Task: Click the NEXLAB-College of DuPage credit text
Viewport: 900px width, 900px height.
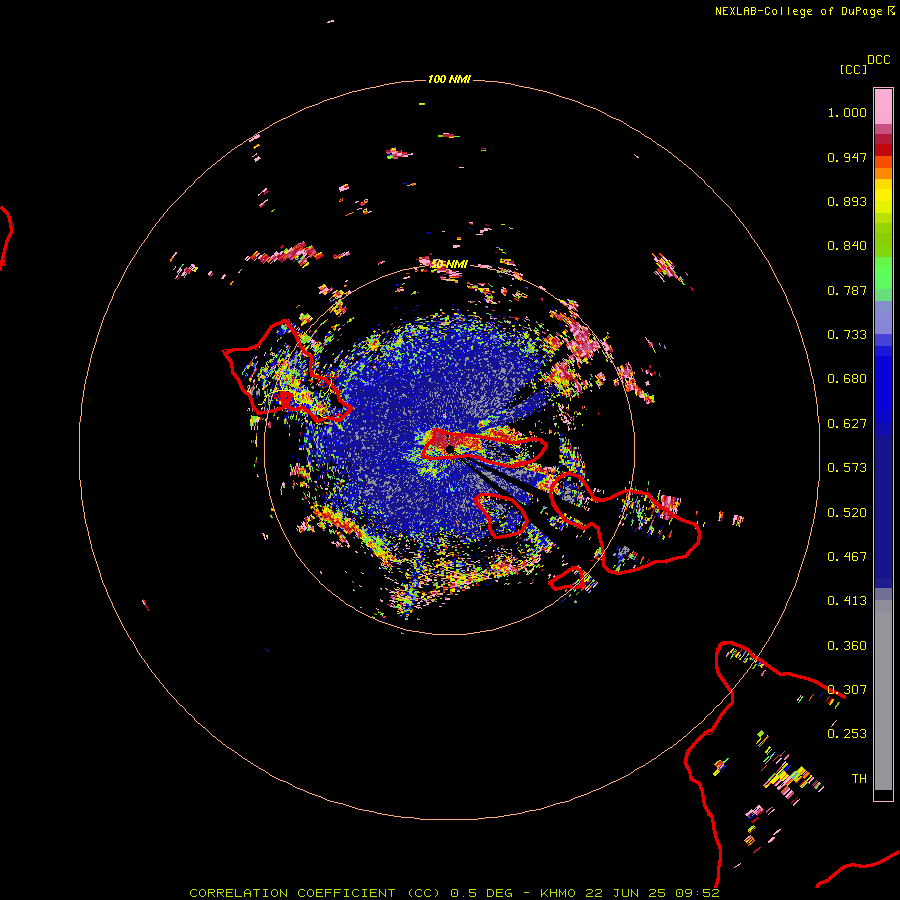Action: tap(798, 11)
